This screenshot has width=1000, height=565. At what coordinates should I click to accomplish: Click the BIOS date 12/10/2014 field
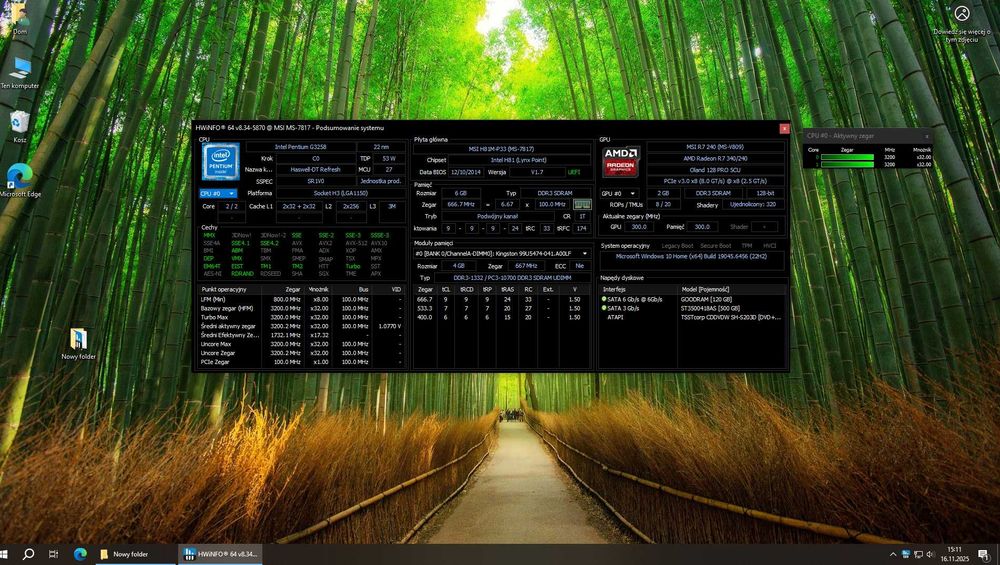tap(466, 172)
